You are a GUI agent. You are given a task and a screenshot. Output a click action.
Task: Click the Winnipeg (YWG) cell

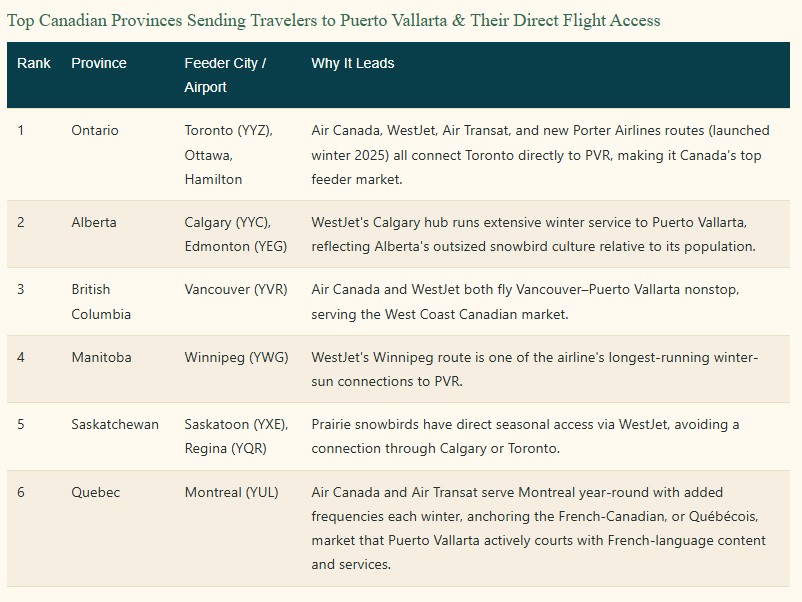tap(236, 357)
